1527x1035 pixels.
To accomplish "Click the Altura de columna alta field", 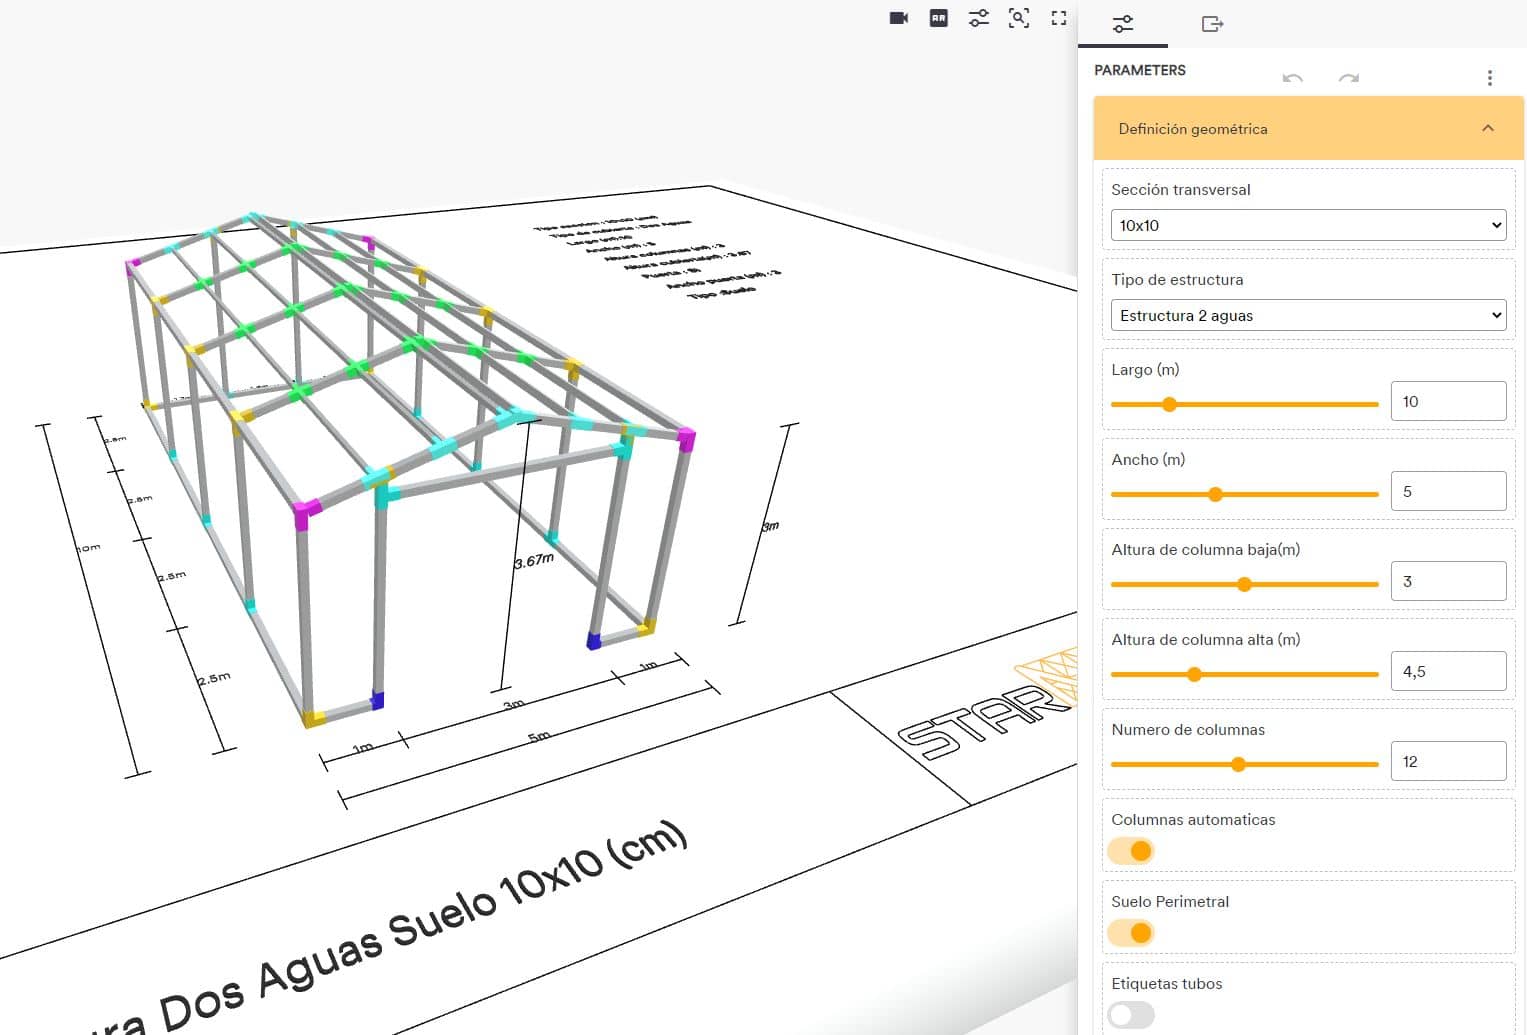I will tap(1447, 671).
